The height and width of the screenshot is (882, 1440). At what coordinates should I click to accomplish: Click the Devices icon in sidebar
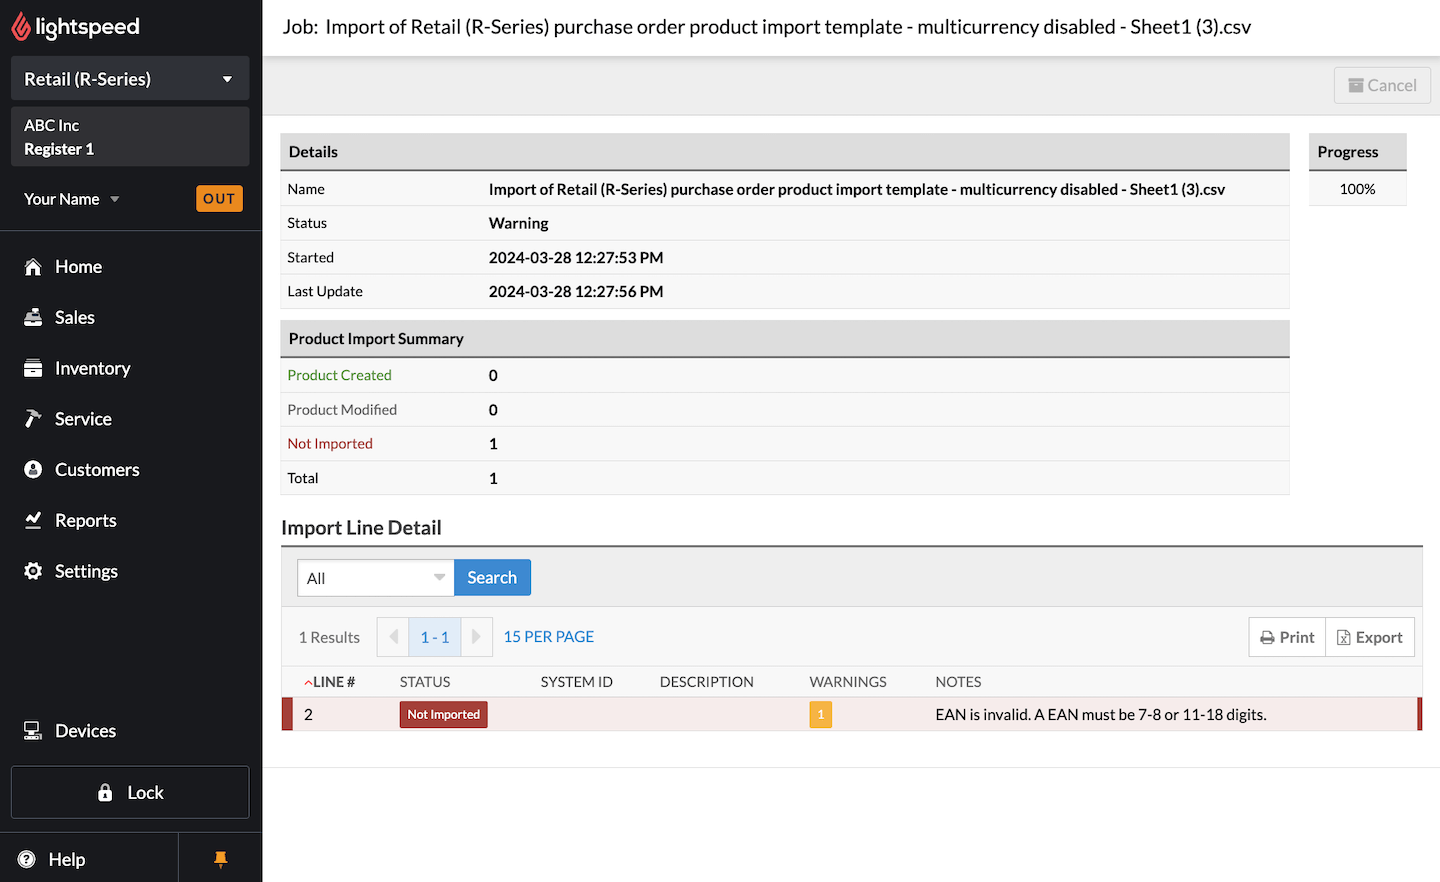[x=33, y=731]
